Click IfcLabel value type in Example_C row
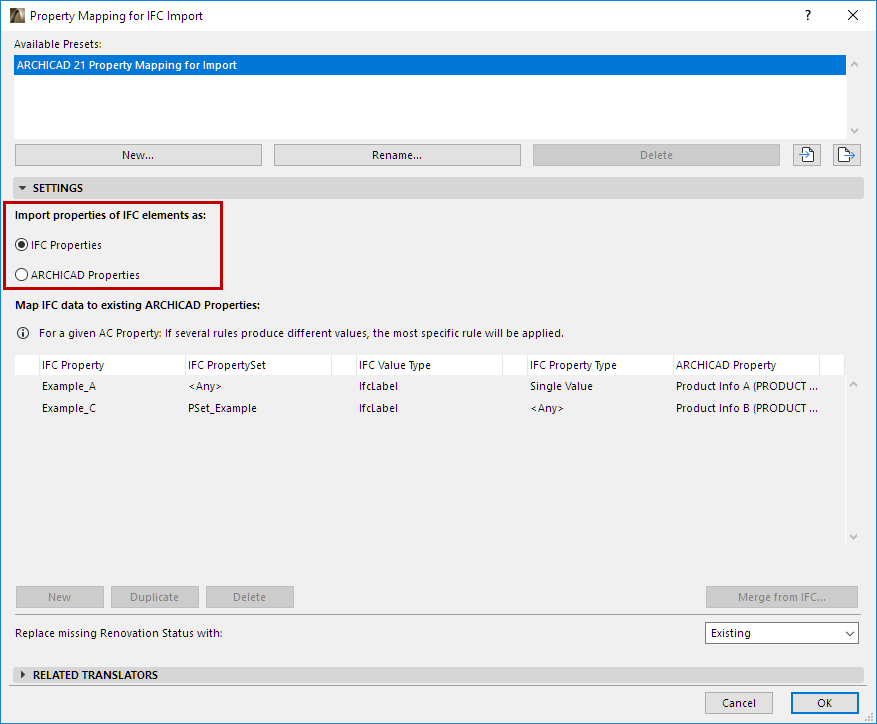Image resolution: width=877 pixels, height=724 pixels. point(378,408)
